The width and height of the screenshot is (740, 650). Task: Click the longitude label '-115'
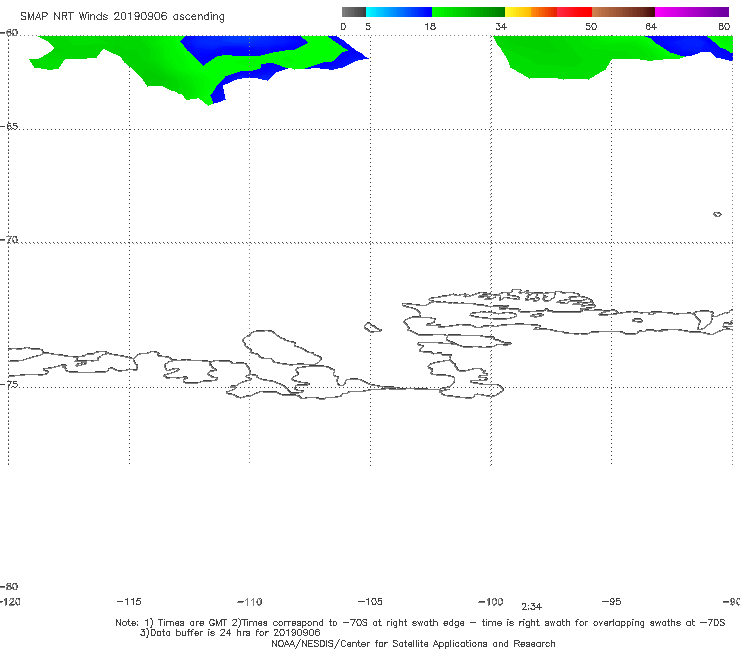click(x=129, y=601)
